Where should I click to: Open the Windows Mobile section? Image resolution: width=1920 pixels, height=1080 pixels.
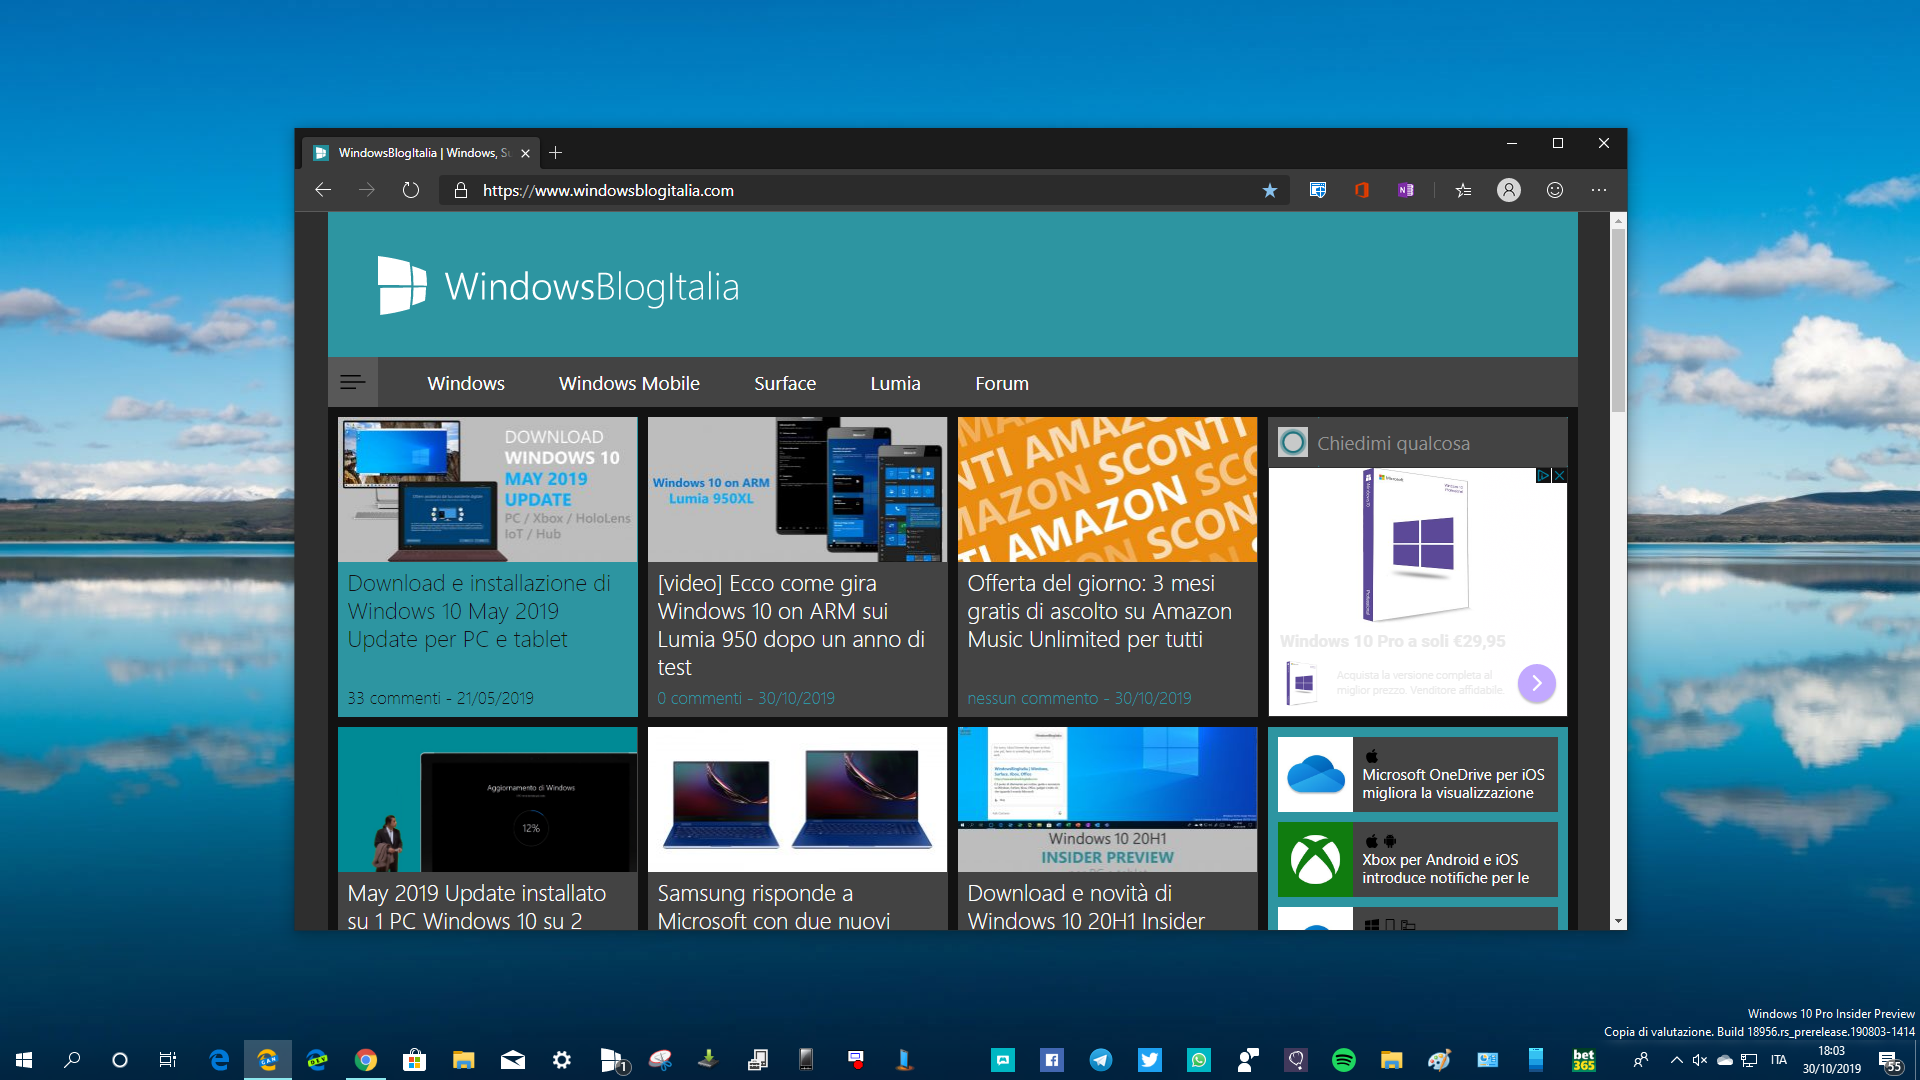tap(629, 383)
